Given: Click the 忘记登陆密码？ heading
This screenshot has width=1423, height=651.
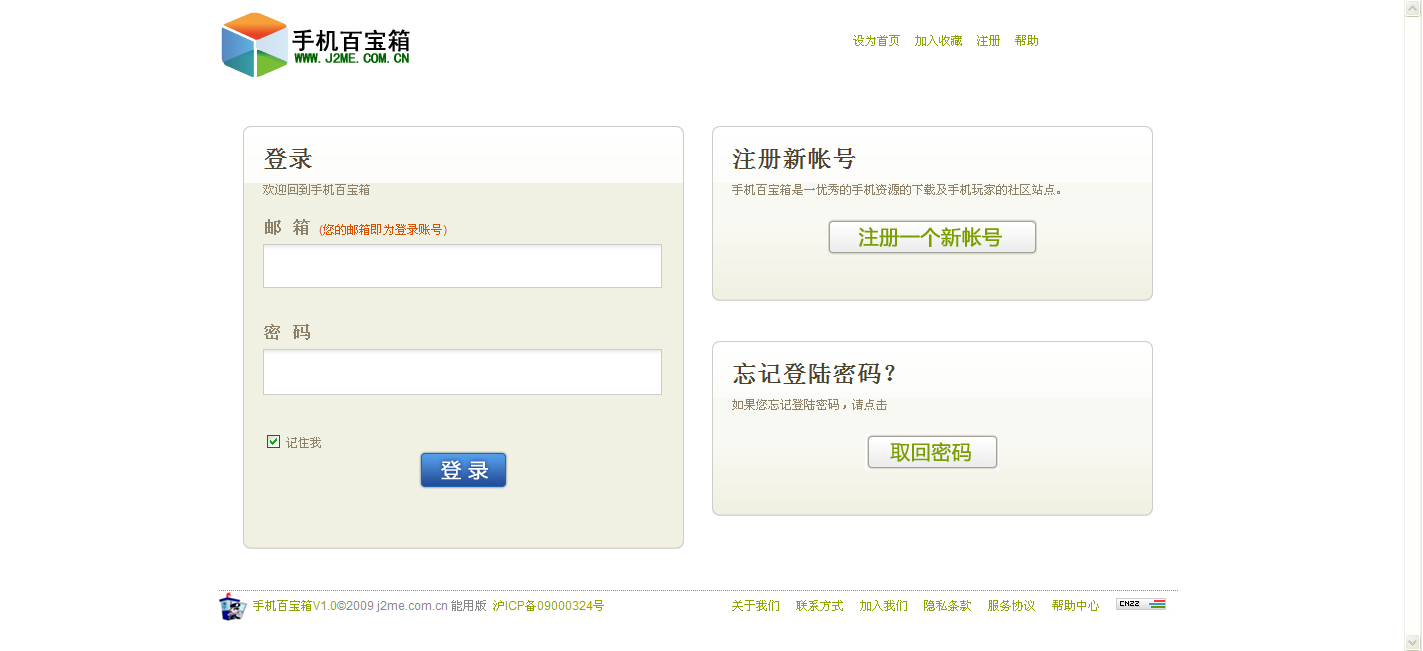Looking at the screenshot, I should pos(815,374).
